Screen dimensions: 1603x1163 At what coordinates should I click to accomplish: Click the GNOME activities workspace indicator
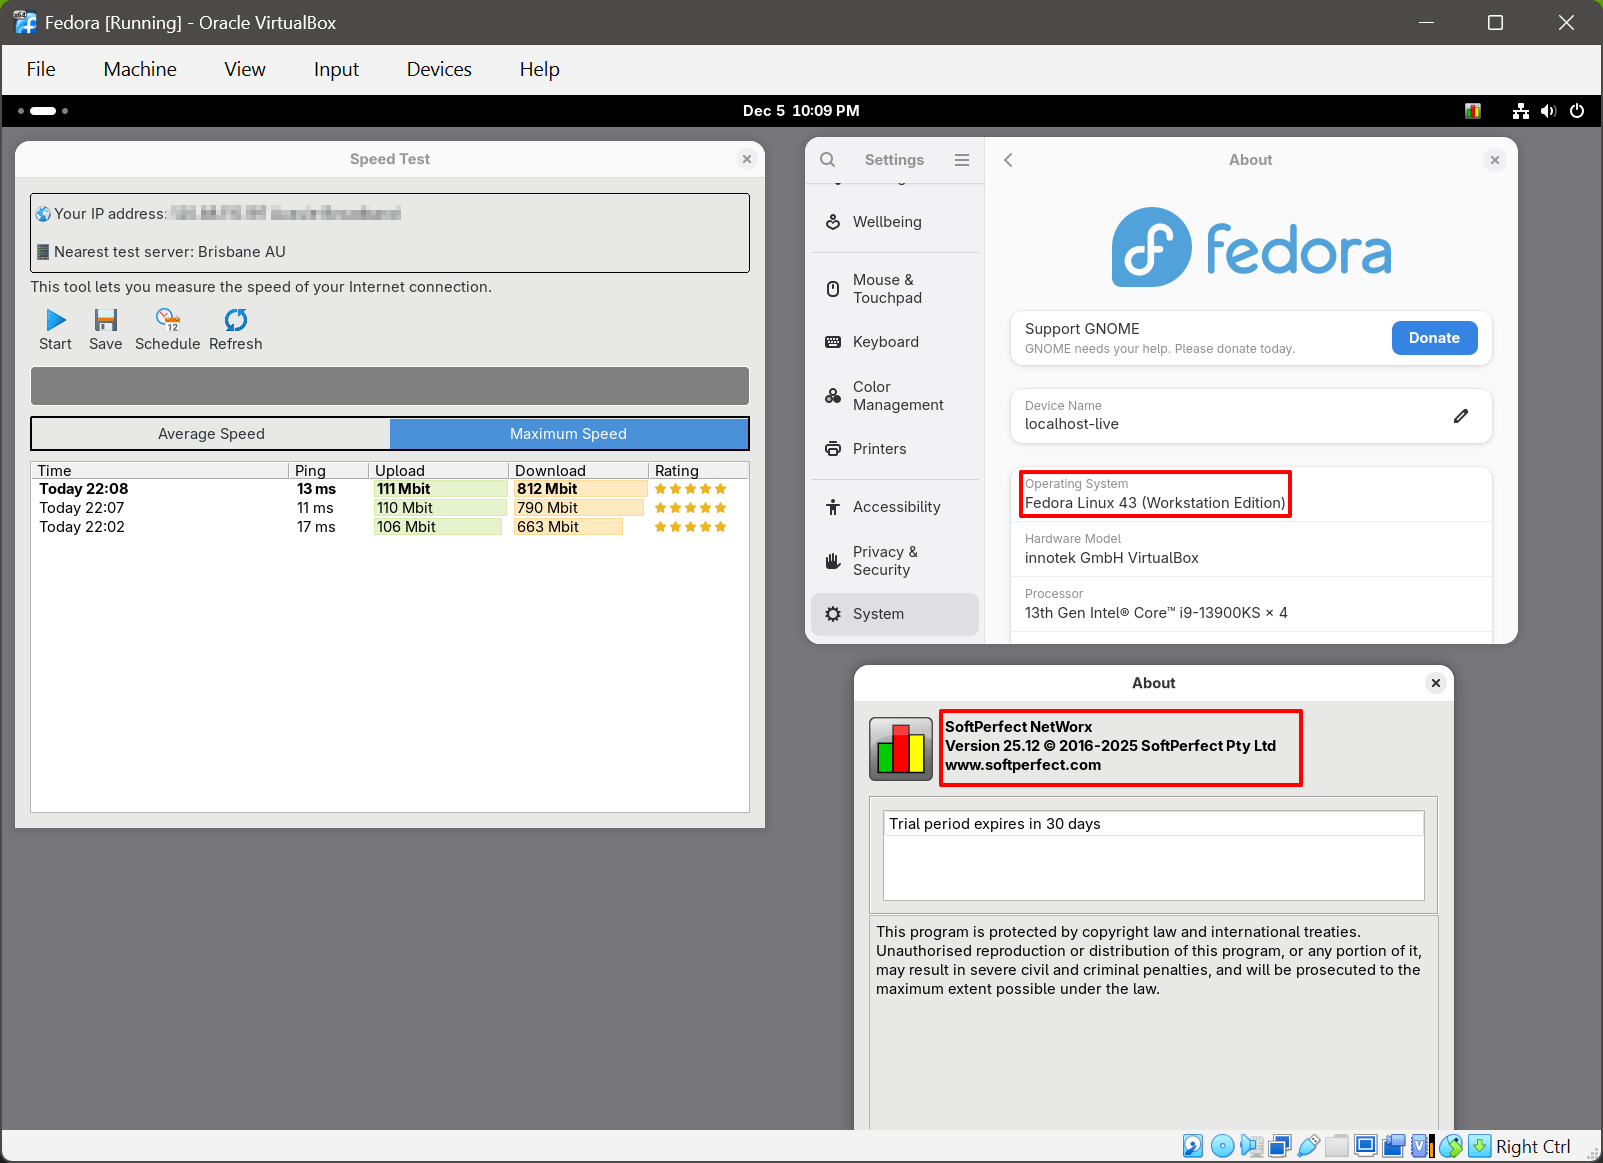pyautogui.click(x=43, y=111)
